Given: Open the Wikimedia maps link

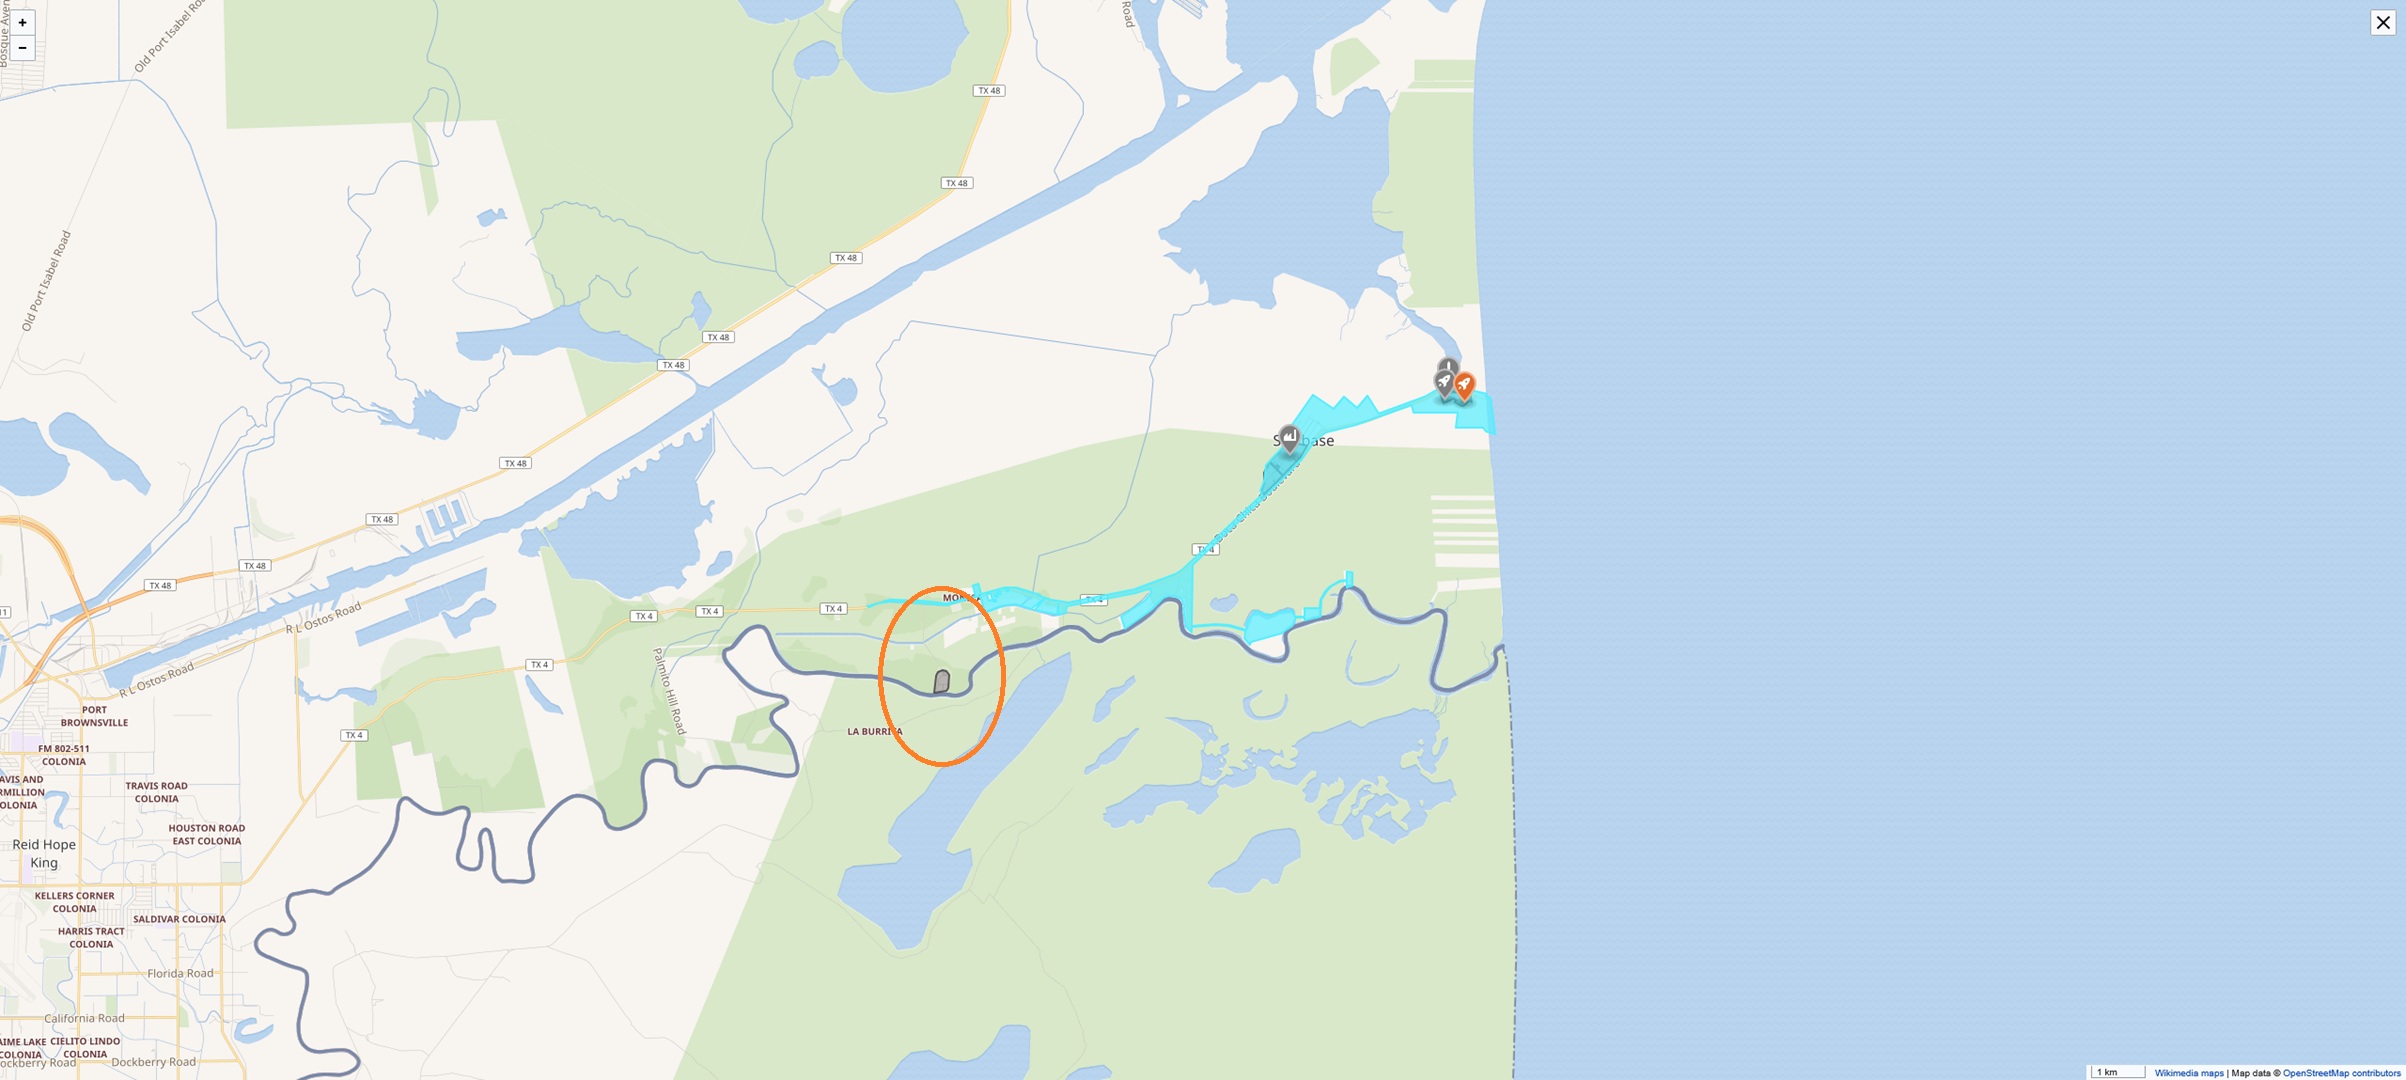Looking at the screenshot, I should click(x=2189, y=1073).
